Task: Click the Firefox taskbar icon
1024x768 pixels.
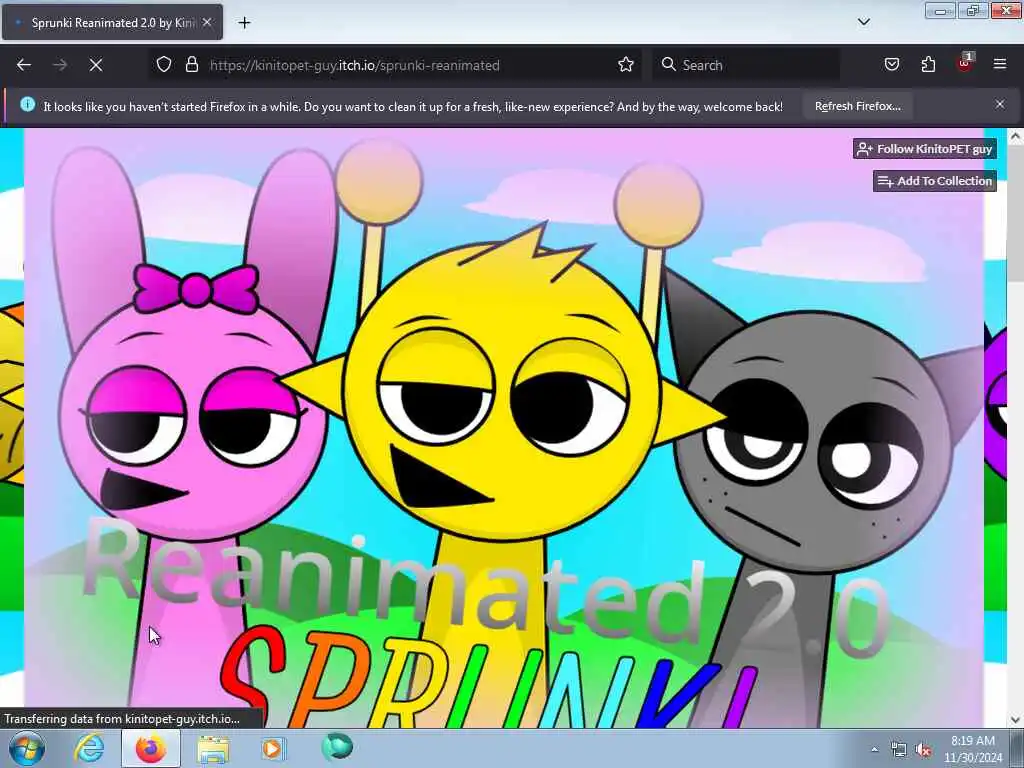Action: coord(151,748)
